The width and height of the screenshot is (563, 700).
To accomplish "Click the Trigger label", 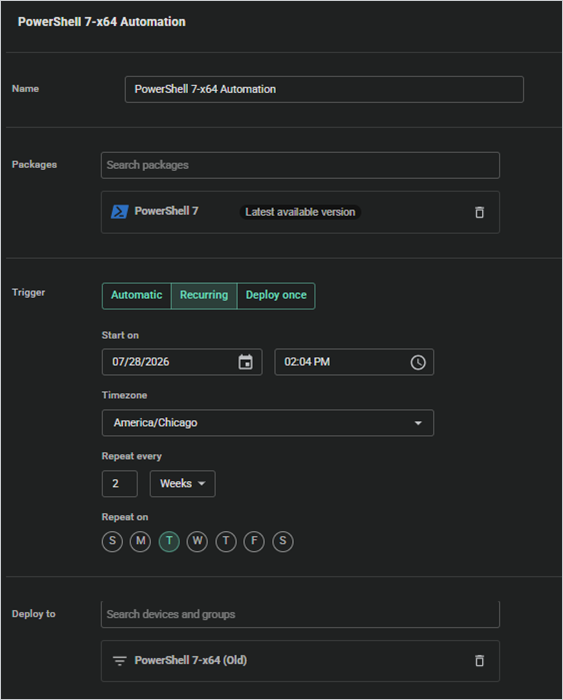I will [x=29, y=292].
